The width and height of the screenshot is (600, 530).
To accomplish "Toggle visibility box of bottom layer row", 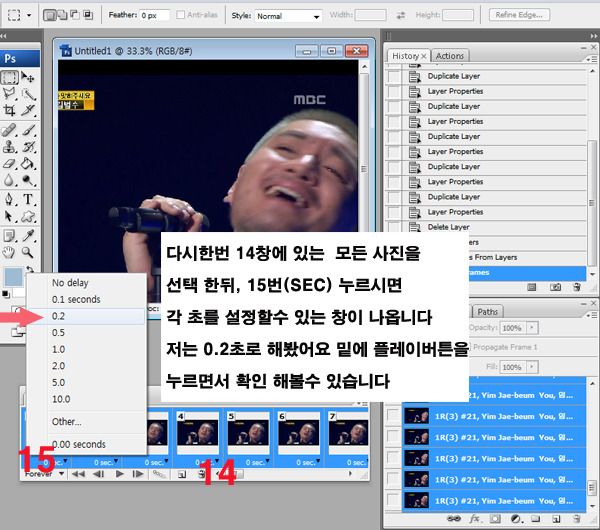I will pyautogui.click(x=393, y=500).
